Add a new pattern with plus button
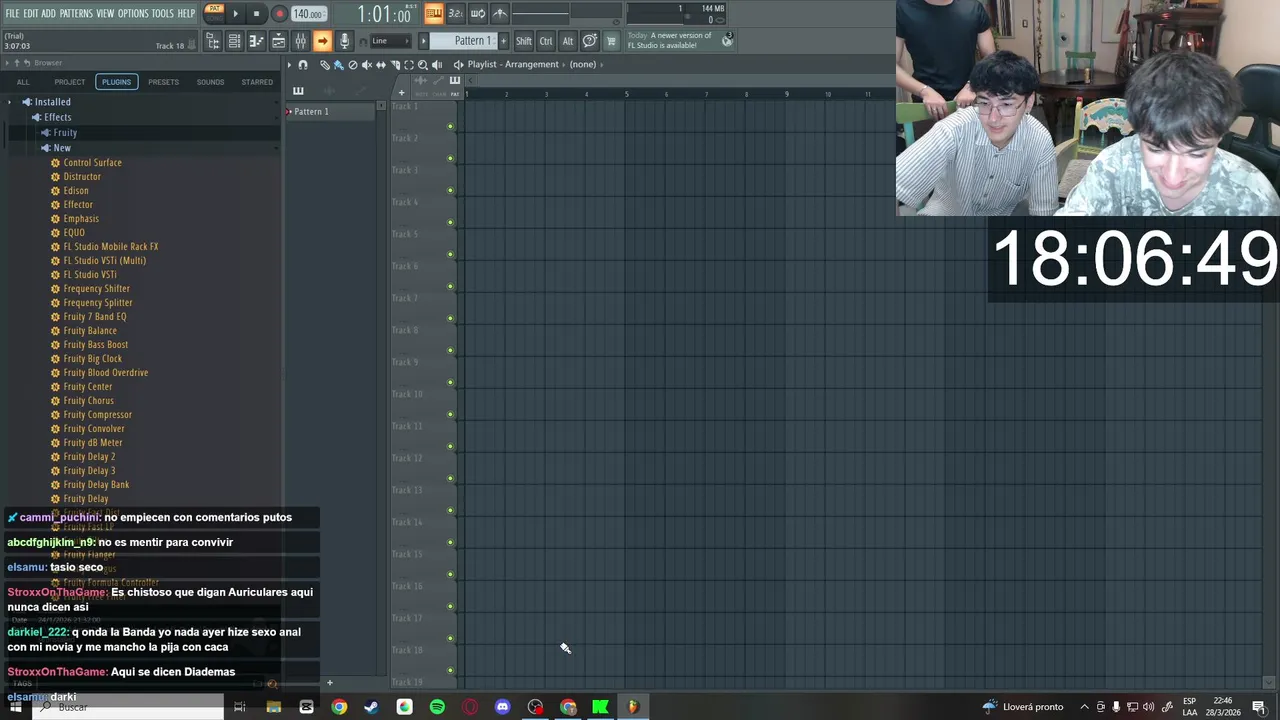Viewport: 1280px width, 720px height. click(x=503, y=41)
